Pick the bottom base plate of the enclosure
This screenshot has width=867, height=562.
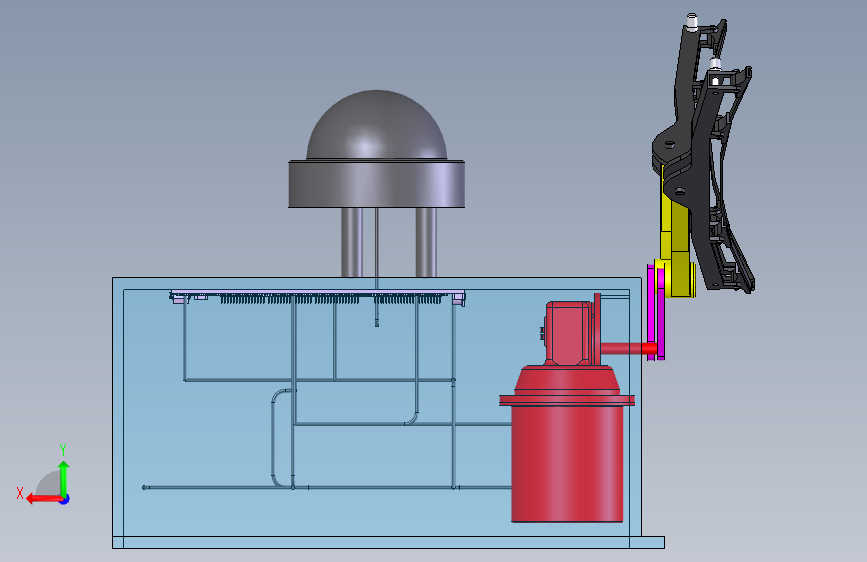click(x=388, y=542)
